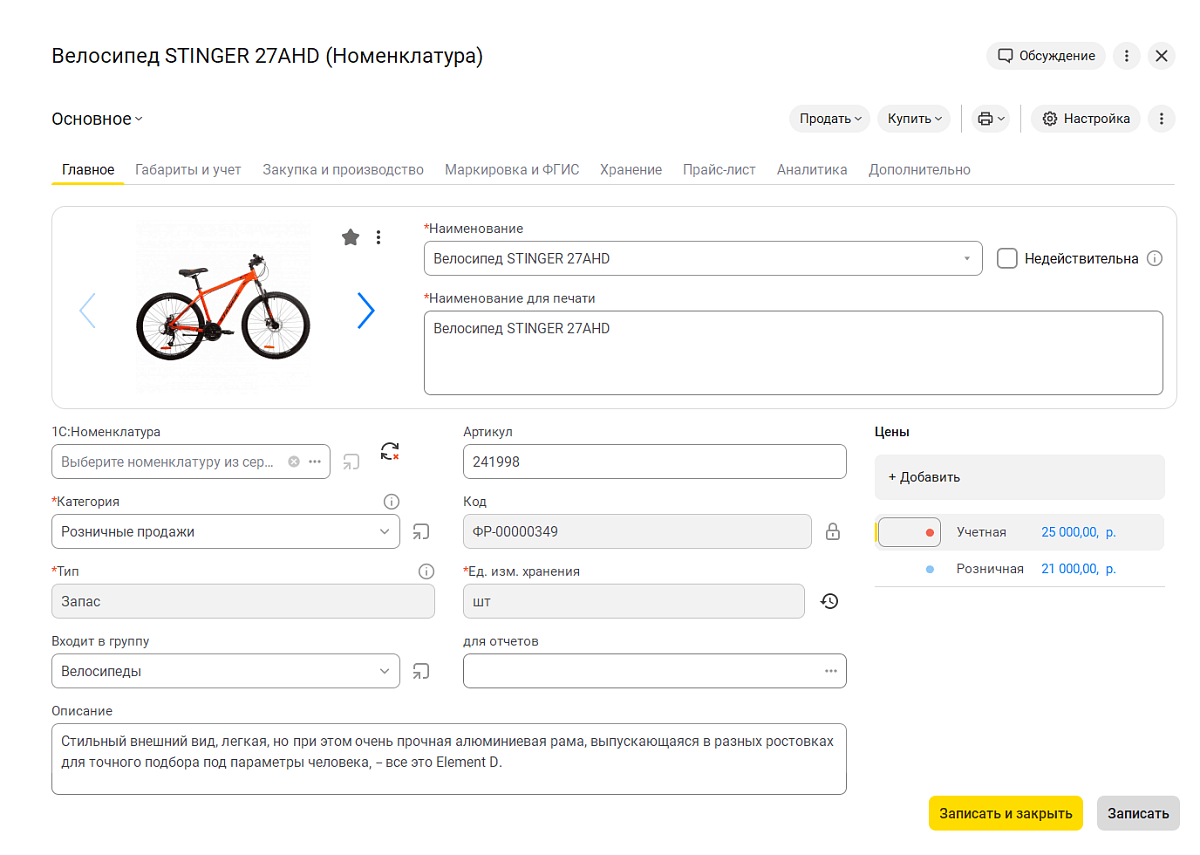Click the Описание text area

[x=449, y=759]
